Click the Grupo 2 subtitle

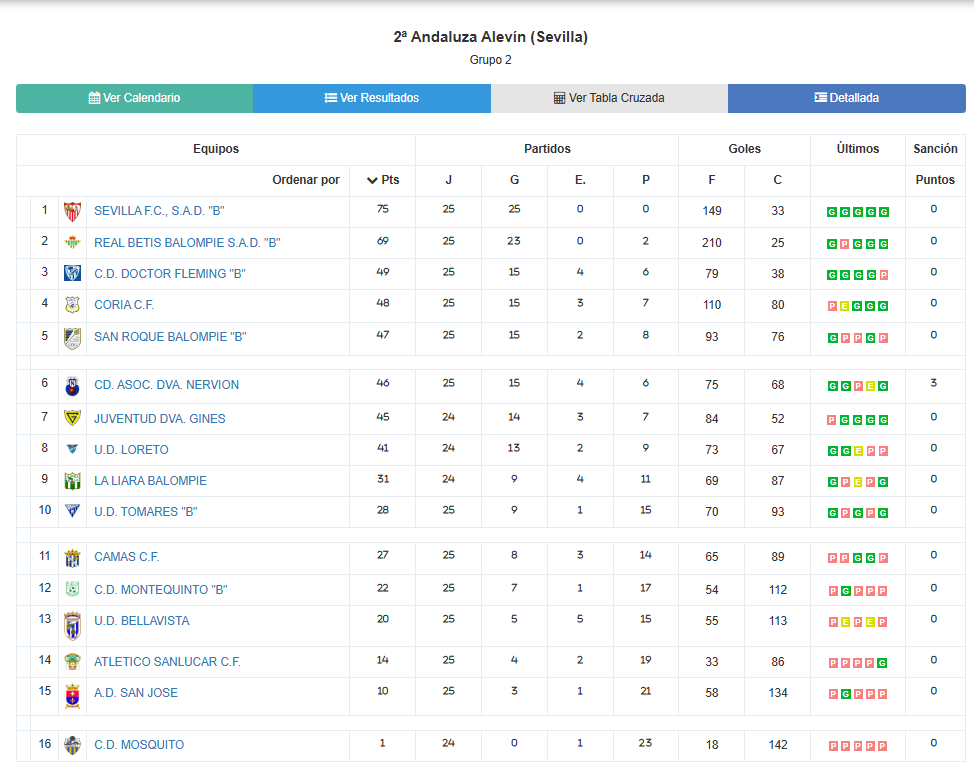point(491,60)
